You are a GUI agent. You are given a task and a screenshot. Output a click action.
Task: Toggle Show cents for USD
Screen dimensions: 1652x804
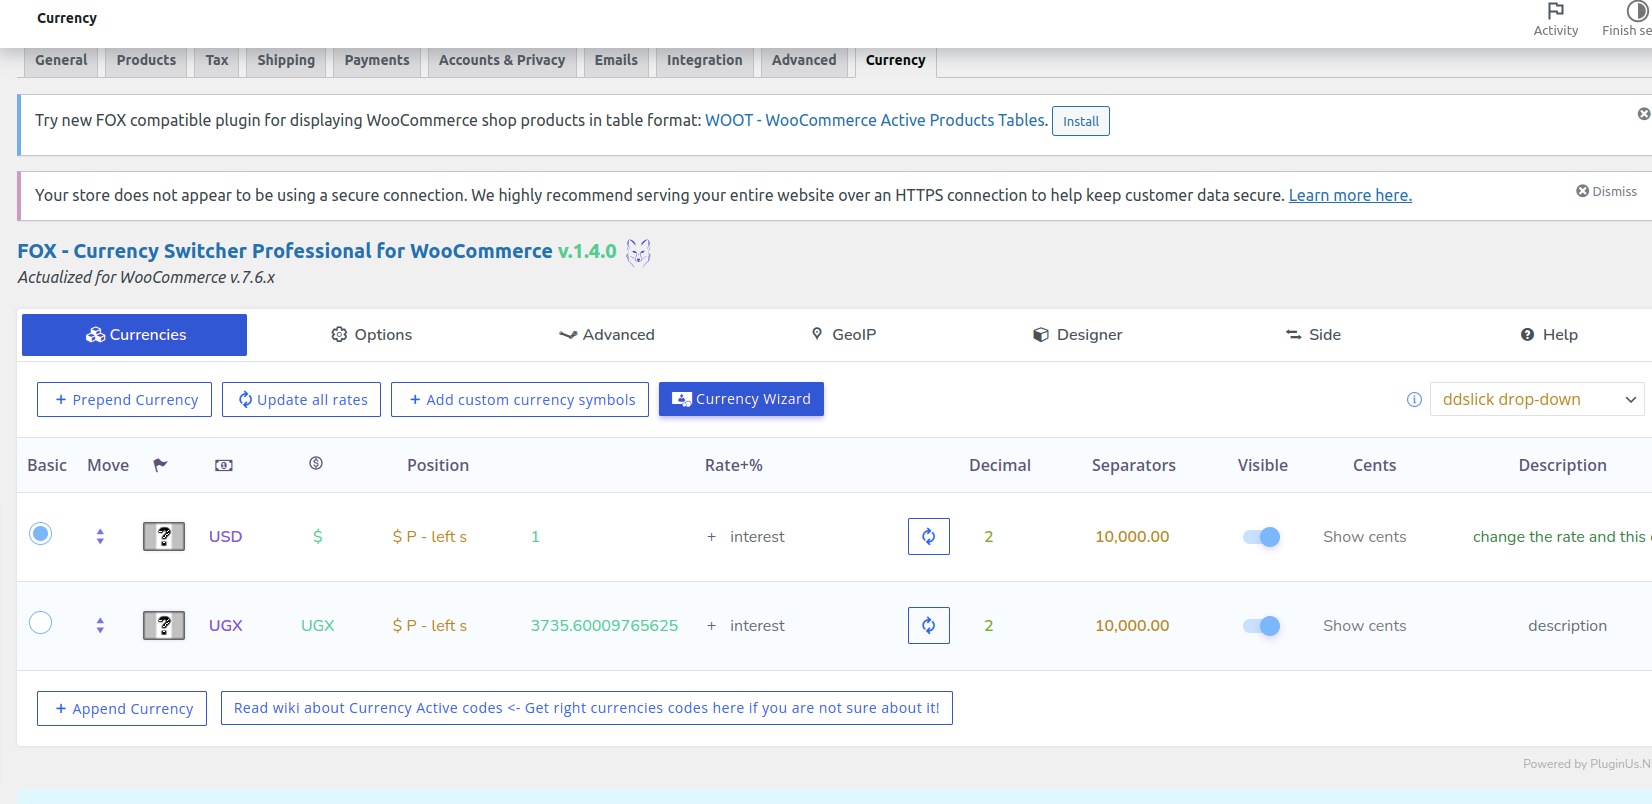pyautogui.click(x=1364, y=537)
